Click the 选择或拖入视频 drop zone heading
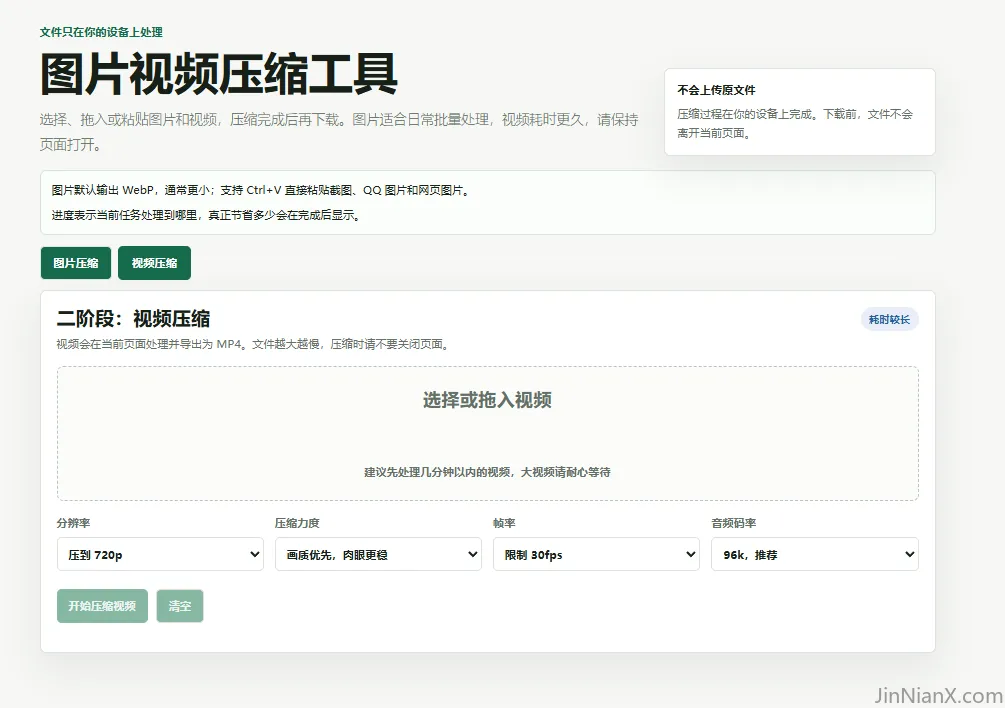The image size is (1005, 708). click(x=487, y=400)
